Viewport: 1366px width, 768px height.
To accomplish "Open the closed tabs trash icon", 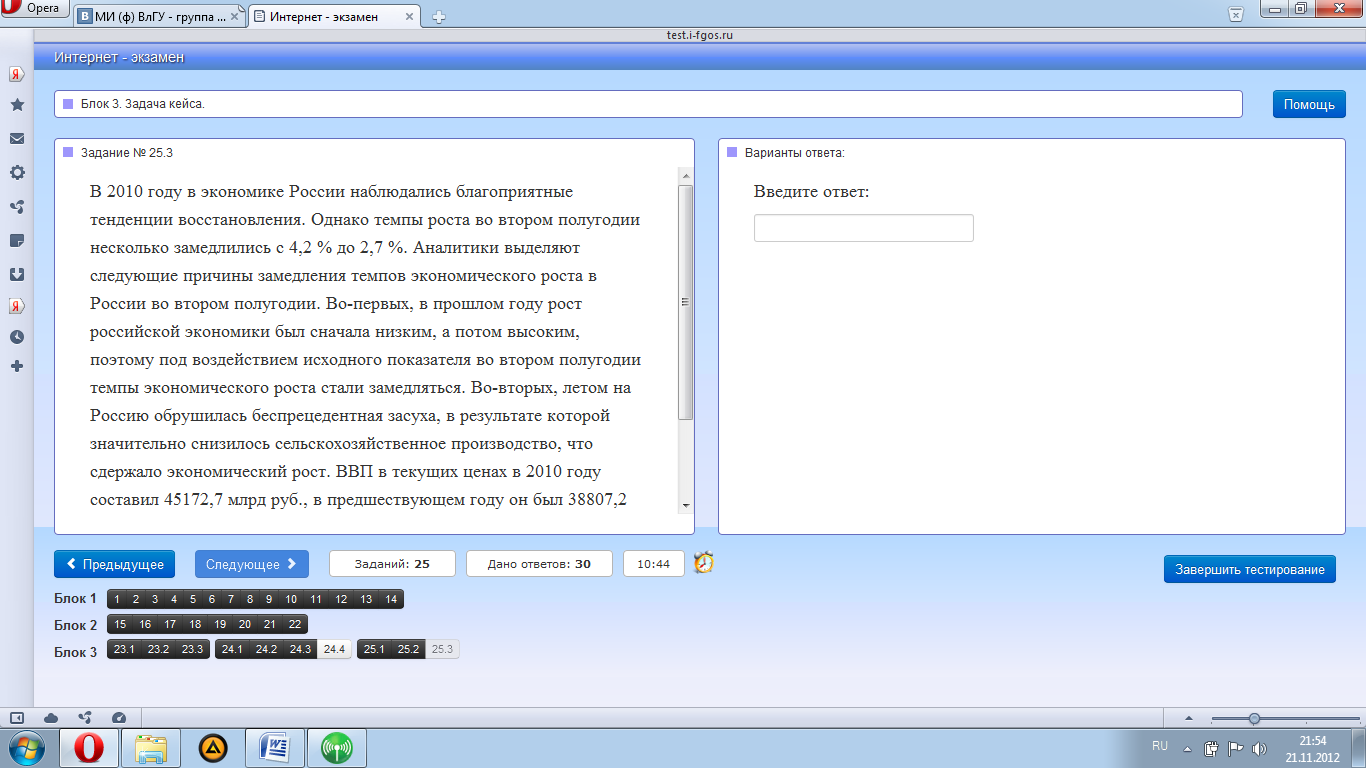I will click(1236, 14).
